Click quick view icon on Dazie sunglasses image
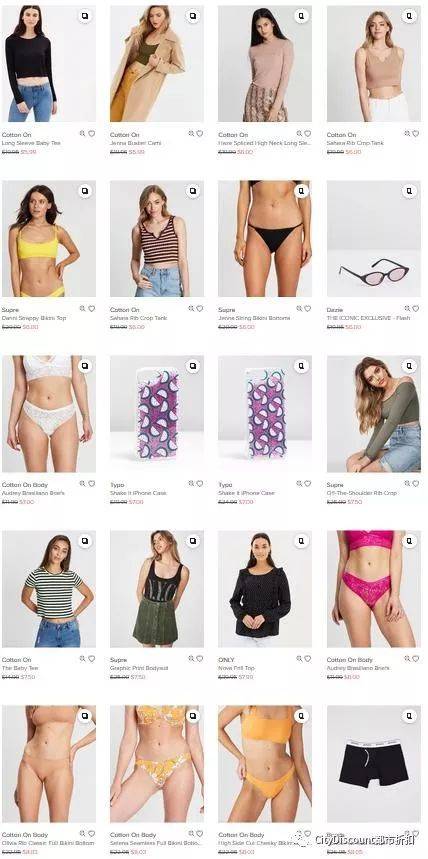Image resolution: width=428 pixels, height=859 pixels. coord(409,191)
